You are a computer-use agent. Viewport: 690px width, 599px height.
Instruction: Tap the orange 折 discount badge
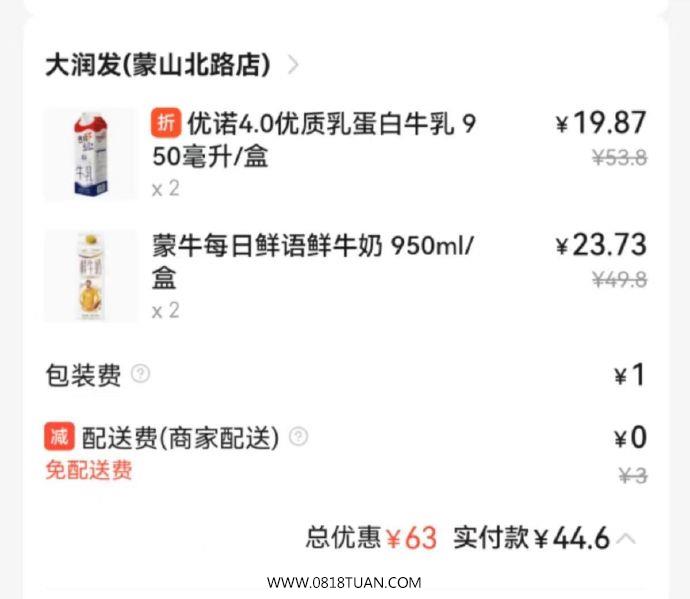click(166, 122)
